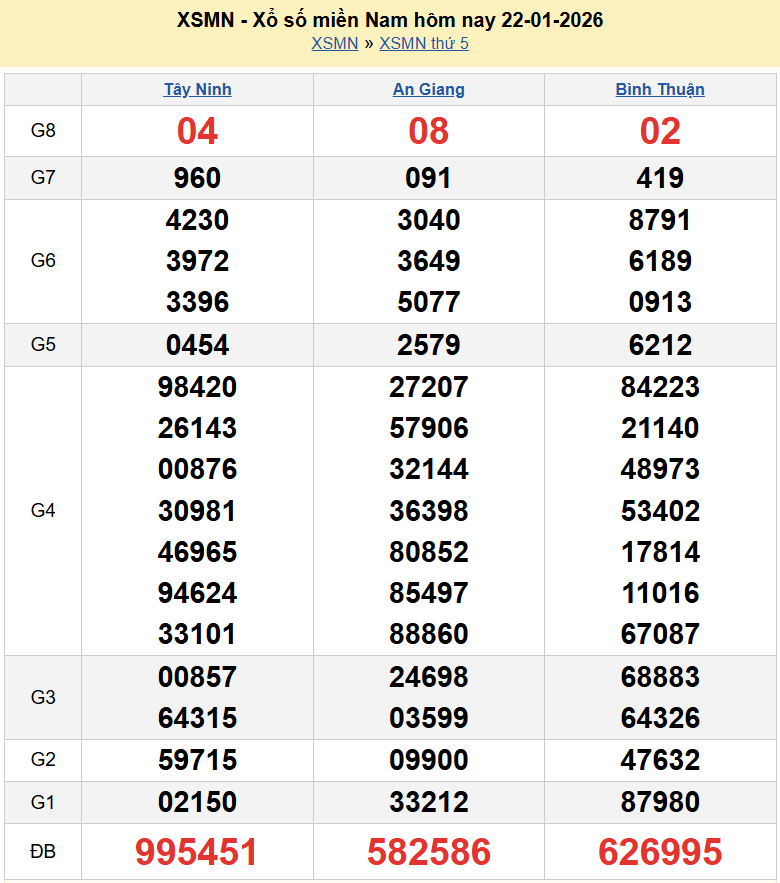This screenshot has width=780, height=883.
Task: Click Tây Ninh special prize 995451
Action: coord(197,852)
